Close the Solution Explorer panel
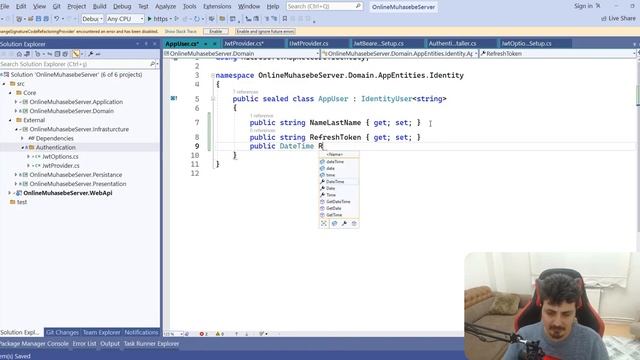The image size is (640, 360). [x=155, y=44]
